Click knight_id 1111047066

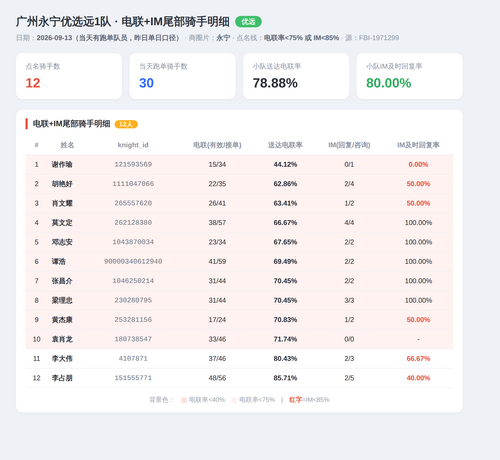click(x=133, y=184)
